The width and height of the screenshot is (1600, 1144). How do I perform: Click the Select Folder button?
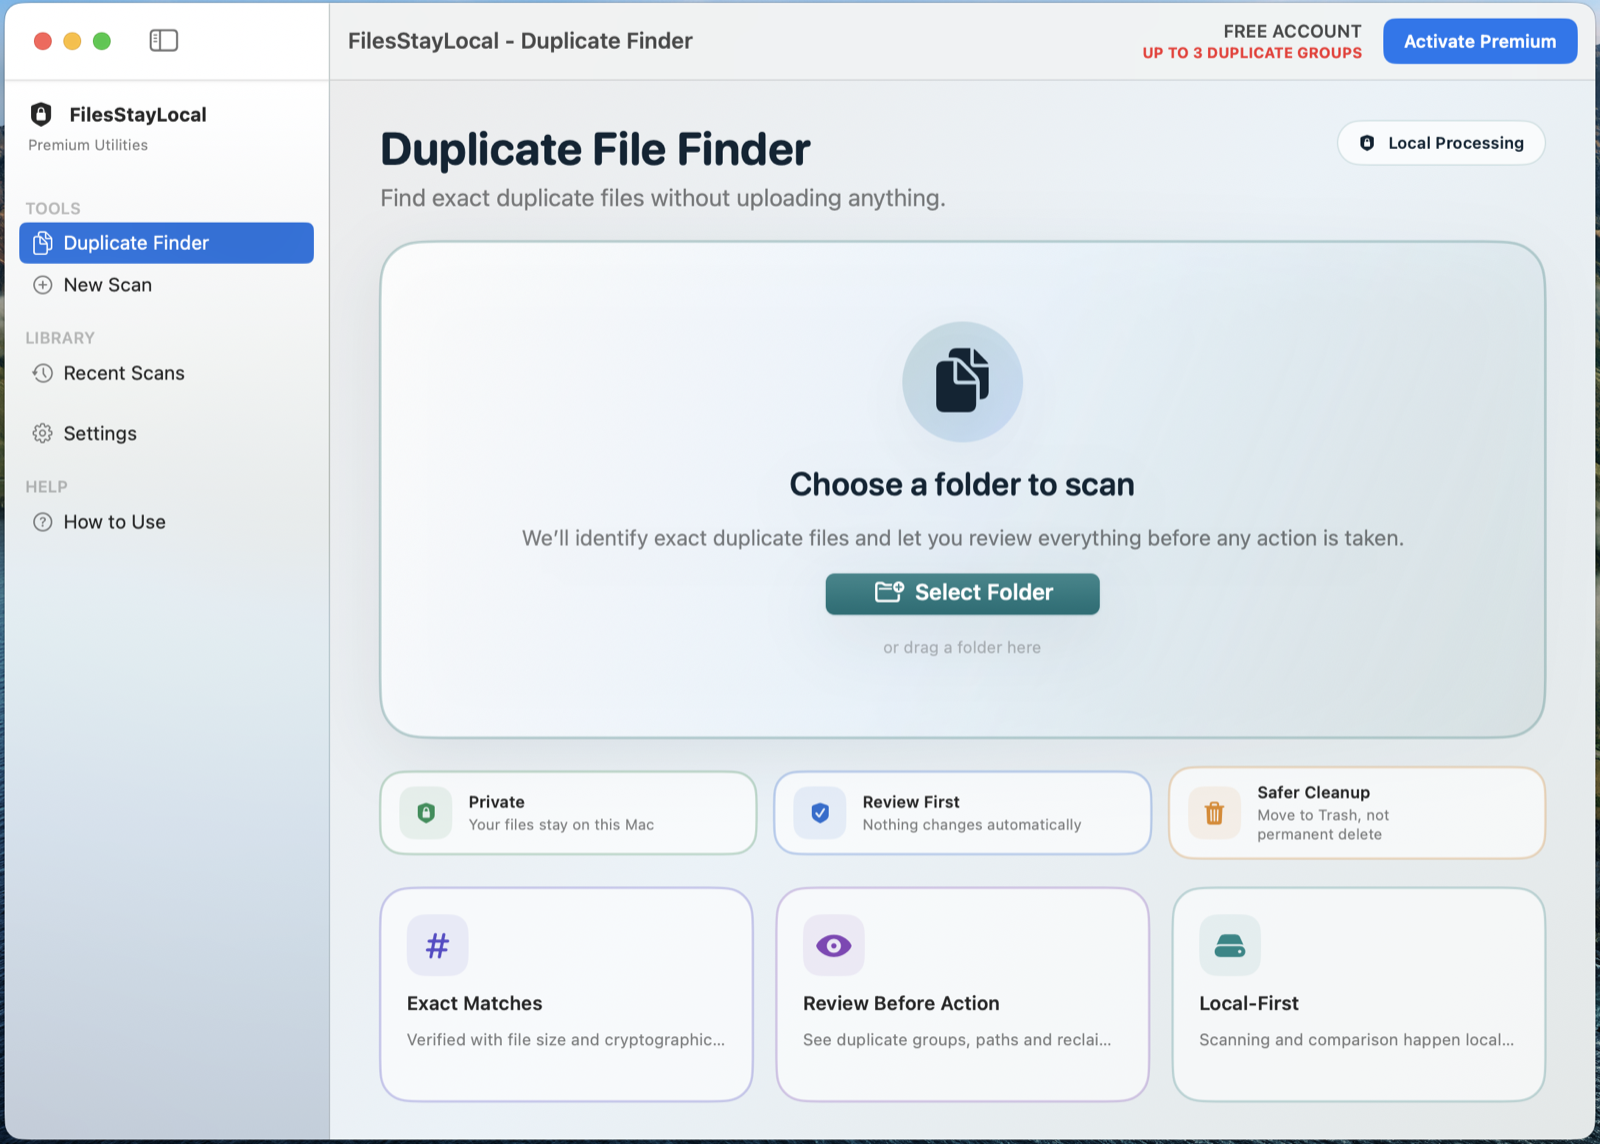pyautogui.click(x=962, y=593)
